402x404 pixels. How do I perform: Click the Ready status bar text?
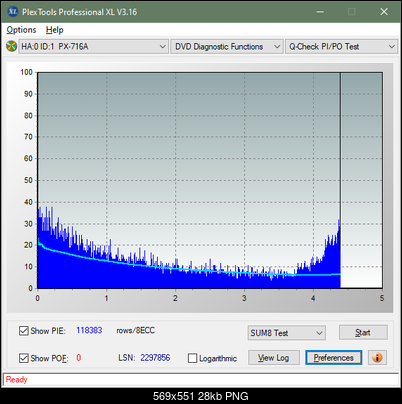pos(16,380)
